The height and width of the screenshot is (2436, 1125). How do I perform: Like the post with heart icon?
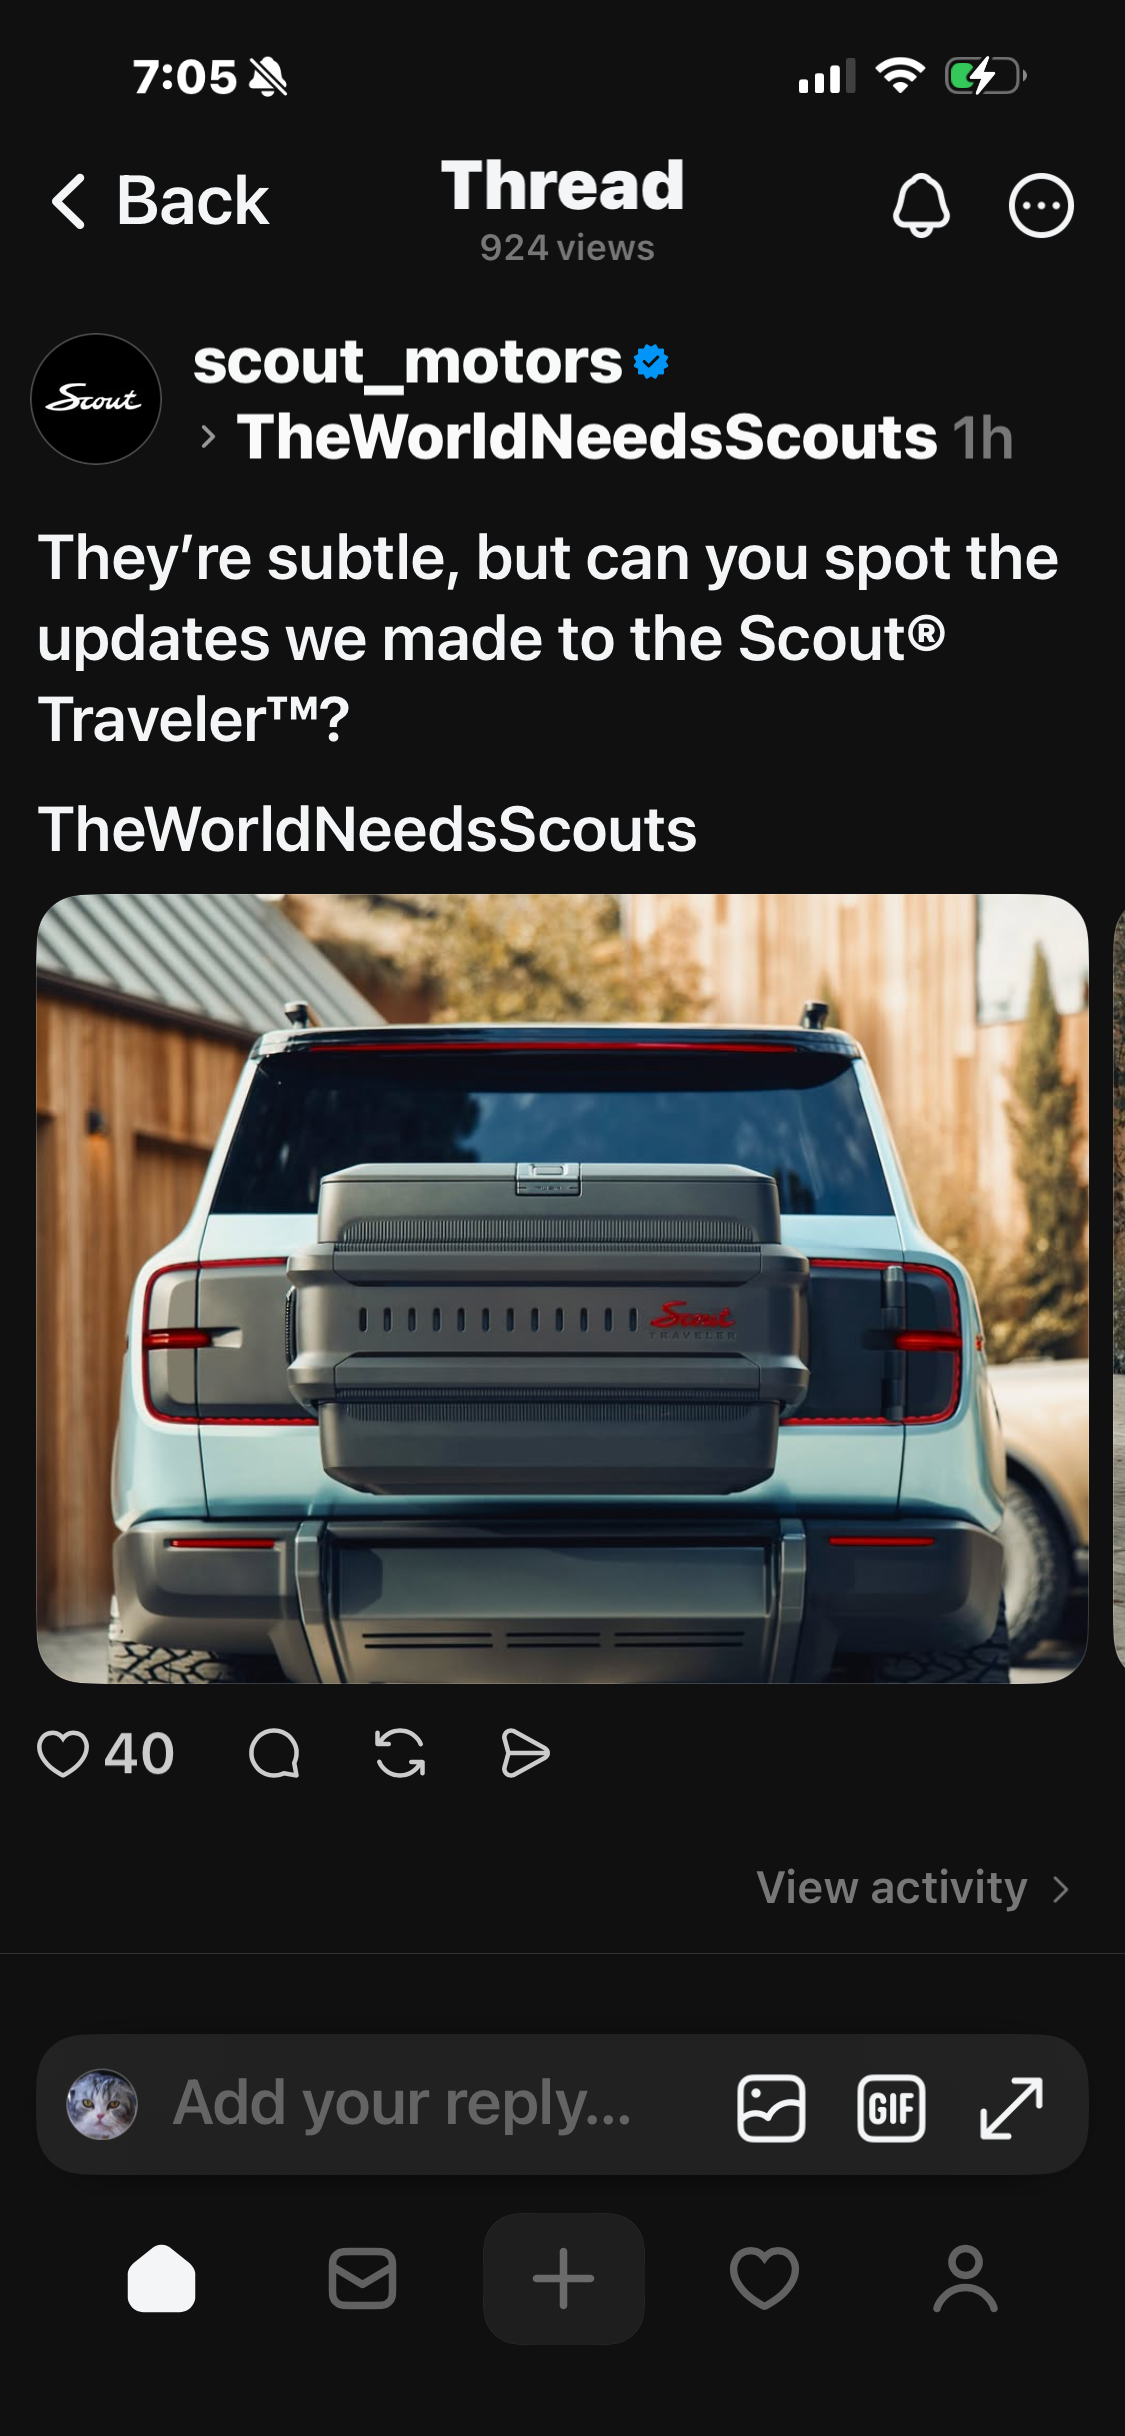coord(63,1754)
